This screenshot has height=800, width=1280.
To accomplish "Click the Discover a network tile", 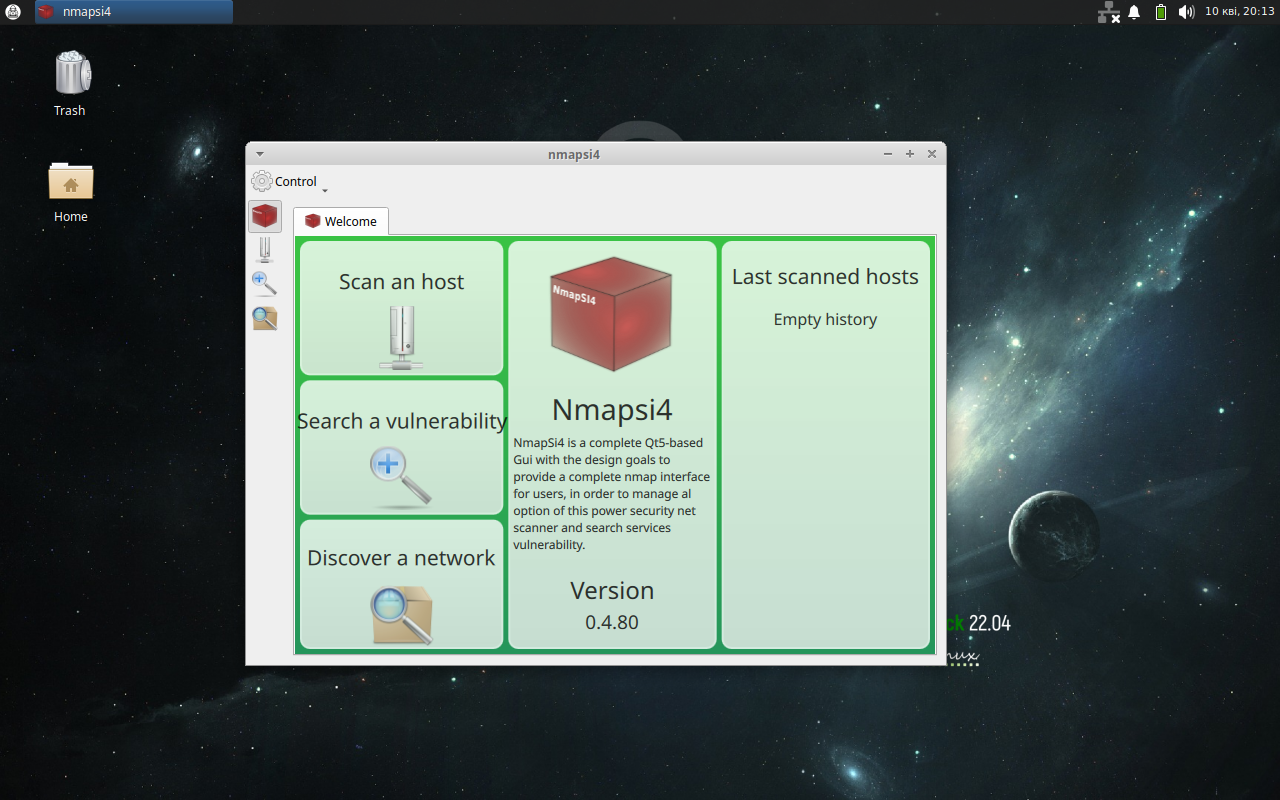I will pos(401,583).
